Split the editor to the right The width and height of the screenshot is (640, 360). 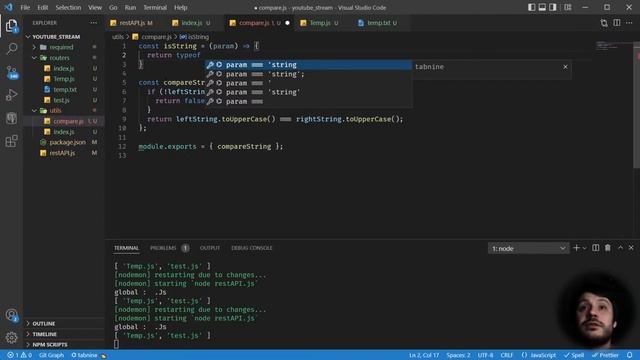pos(617,23)
